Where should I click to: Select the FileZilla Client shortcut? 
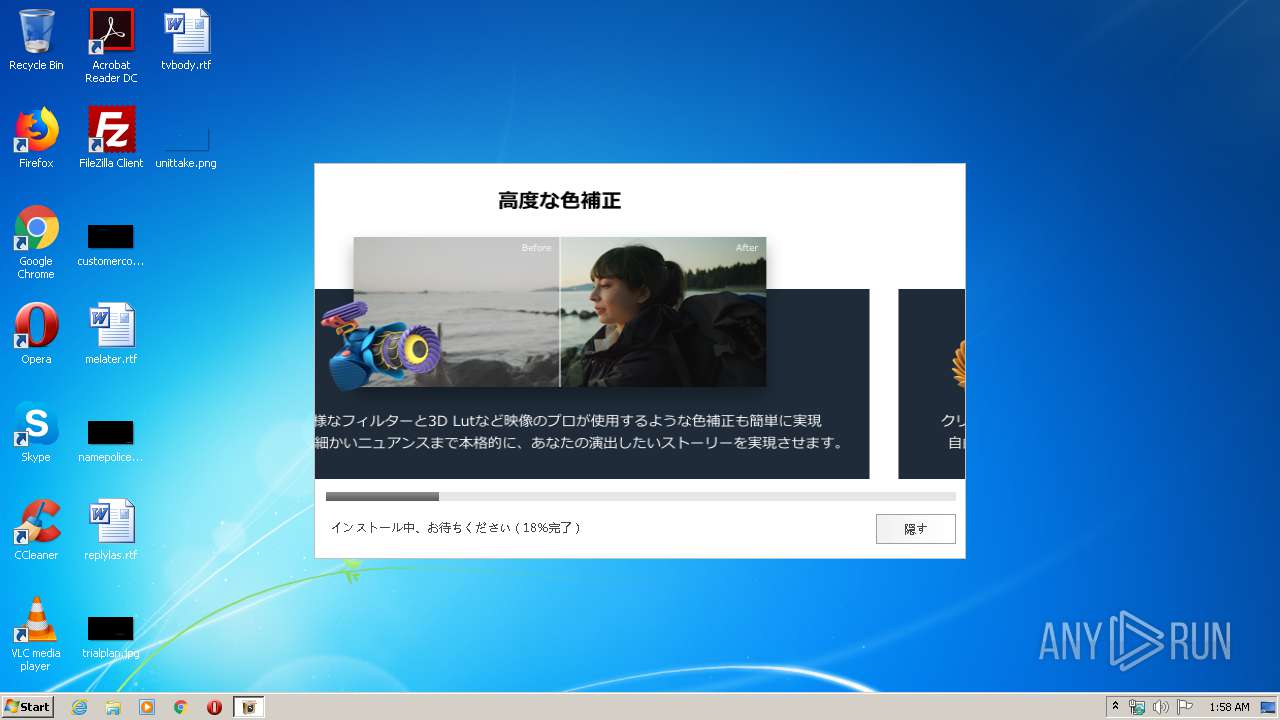pos(111,138)
